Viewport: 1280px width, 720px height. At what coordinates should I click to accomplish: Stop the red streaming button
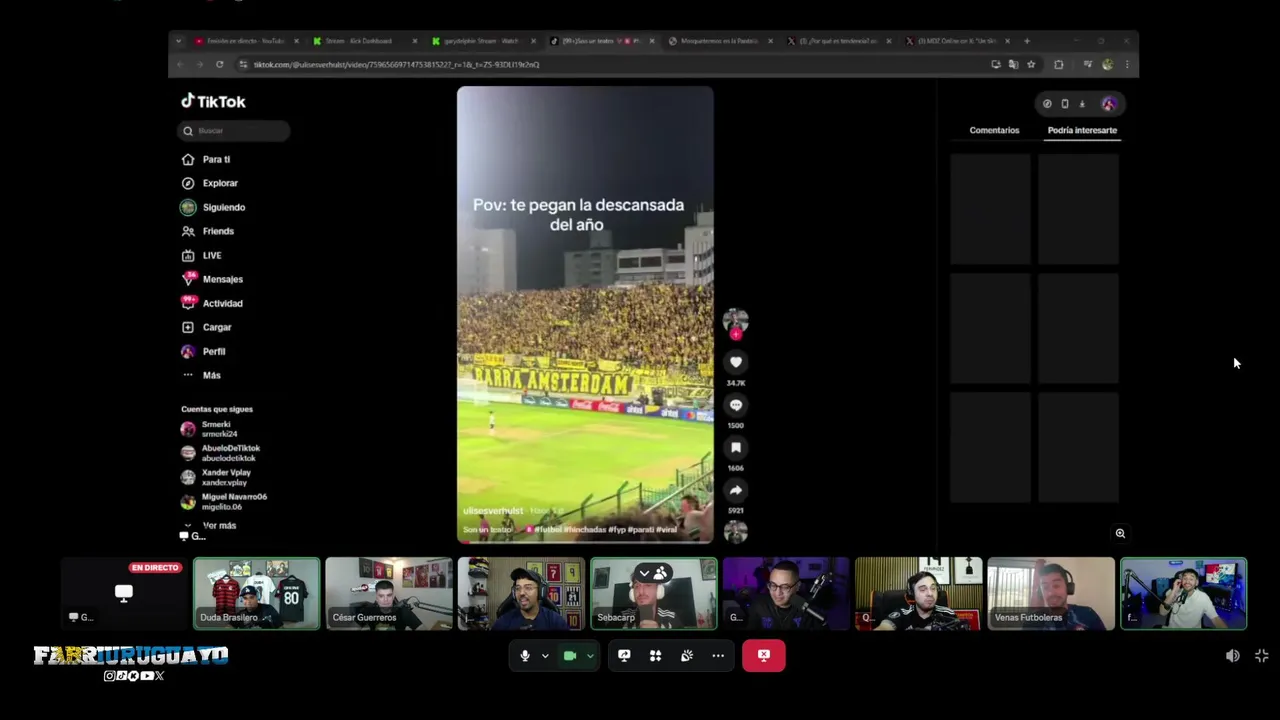tap(764, 656)
